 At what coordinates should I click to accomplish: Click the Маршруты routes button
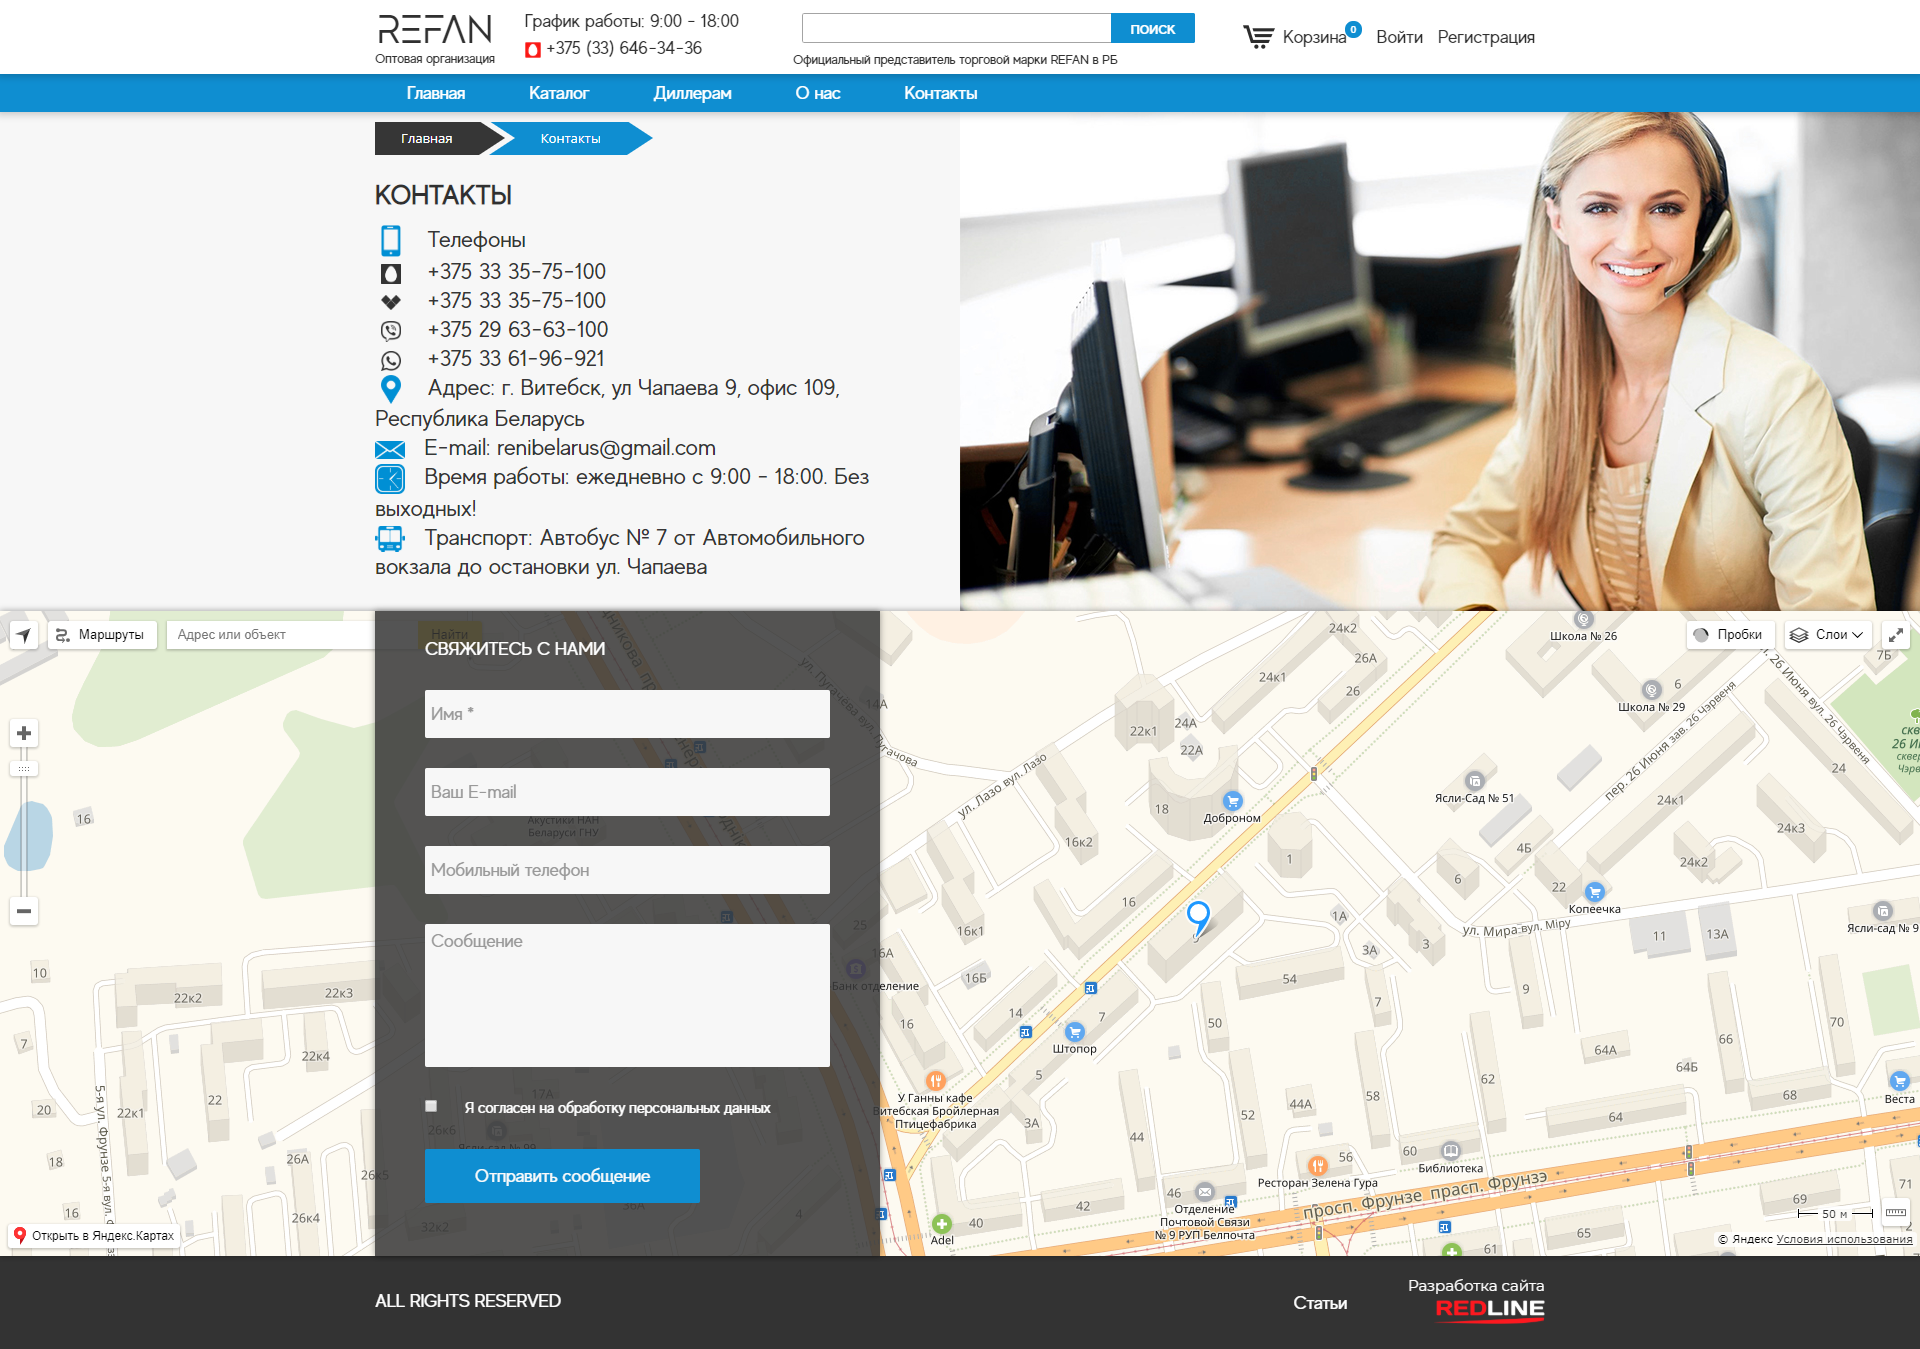[102, 635]
